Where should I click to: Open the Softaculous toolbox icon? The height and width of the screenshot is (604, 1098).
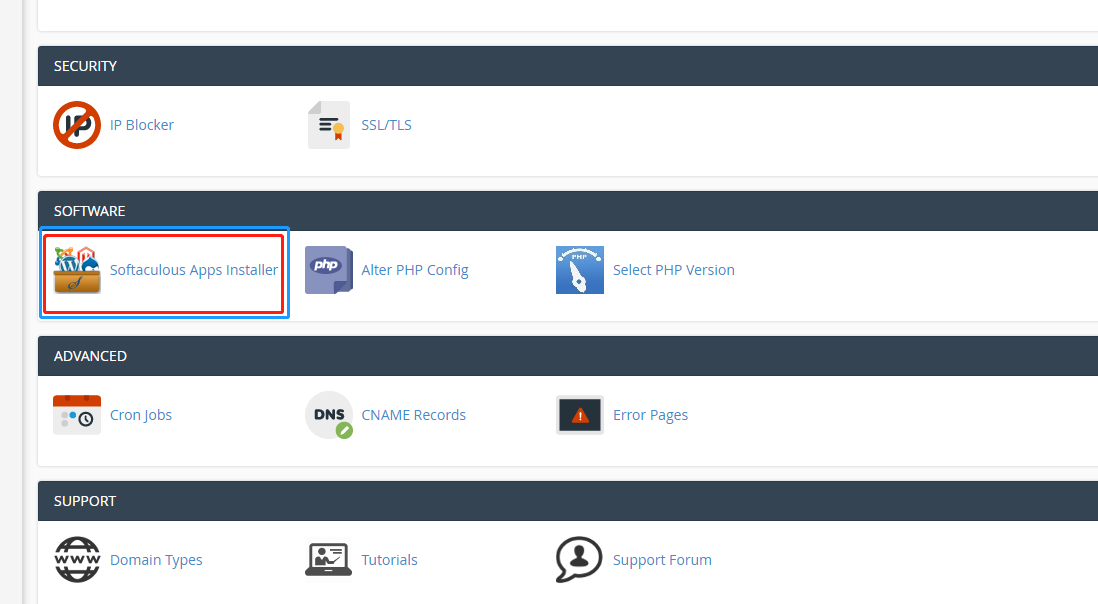(77, 270)
